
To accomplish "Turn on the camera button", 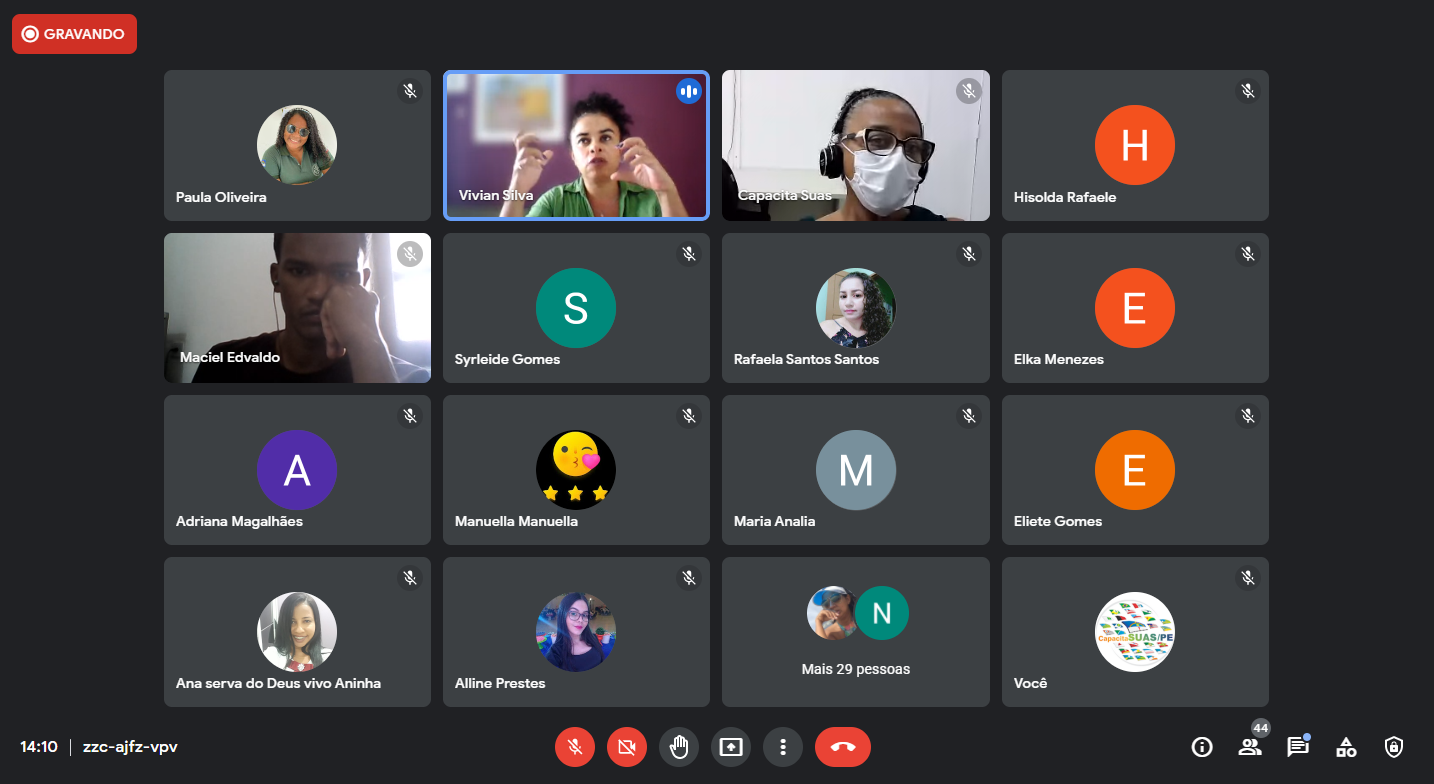I will pyautogui.click(x=627, y=747).
